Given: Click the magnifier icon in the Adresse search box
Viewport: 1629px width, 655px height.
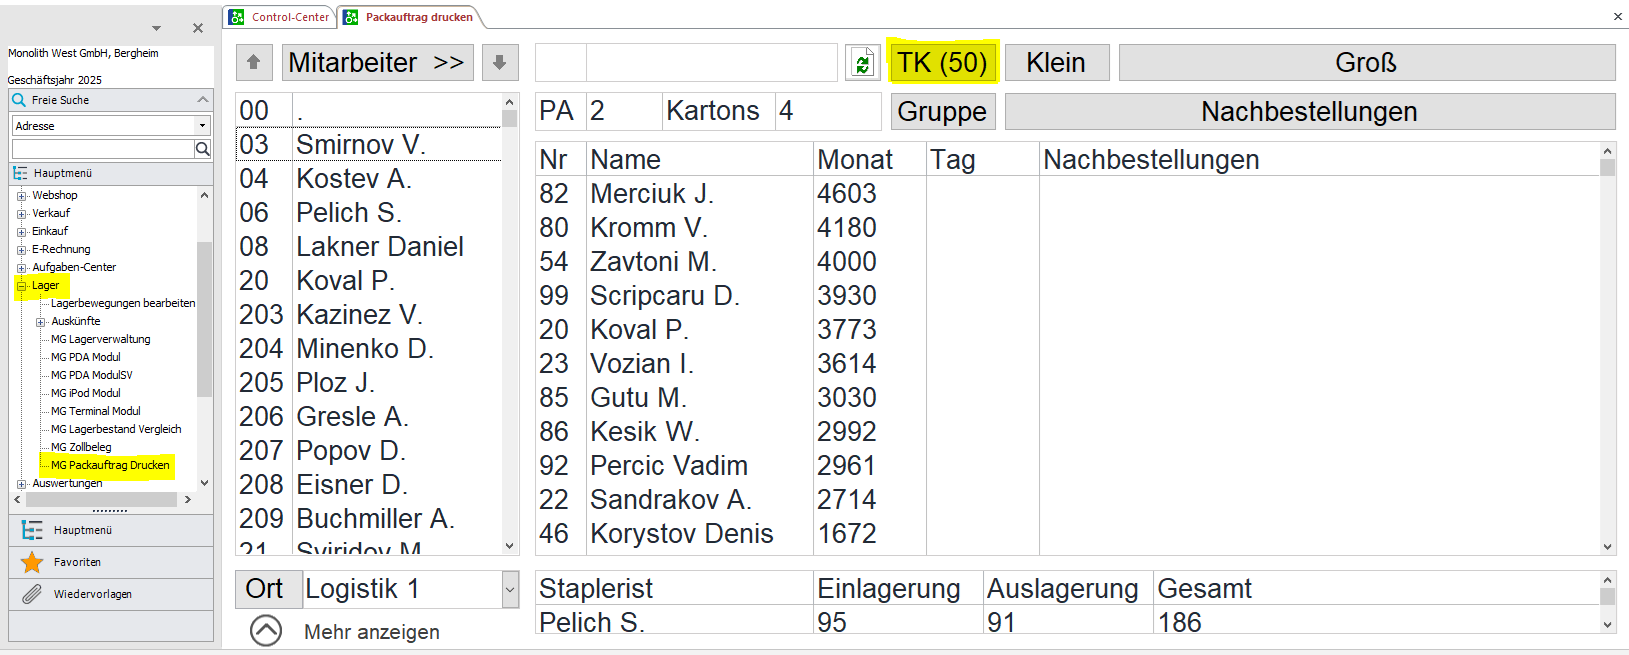Looking at the screenshot, I should point(203,148).
